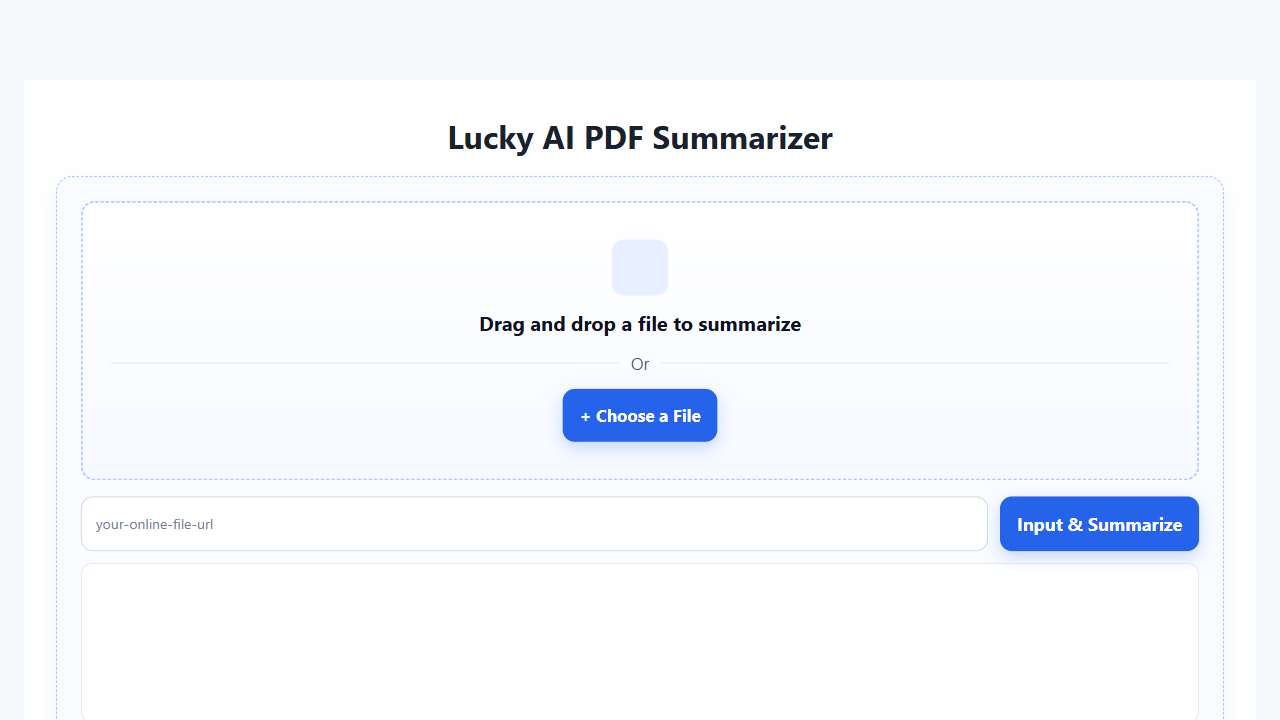This screenshot has height=720, width=1280.
Task: Click the plus icon on Choose a File
Action: tap(586, 416)
